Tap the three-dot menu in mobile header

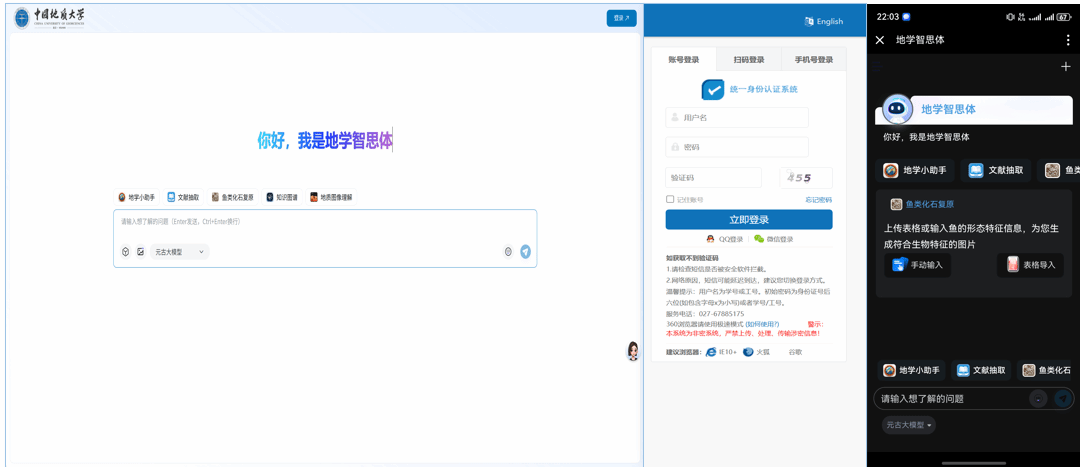[1066, 40]
